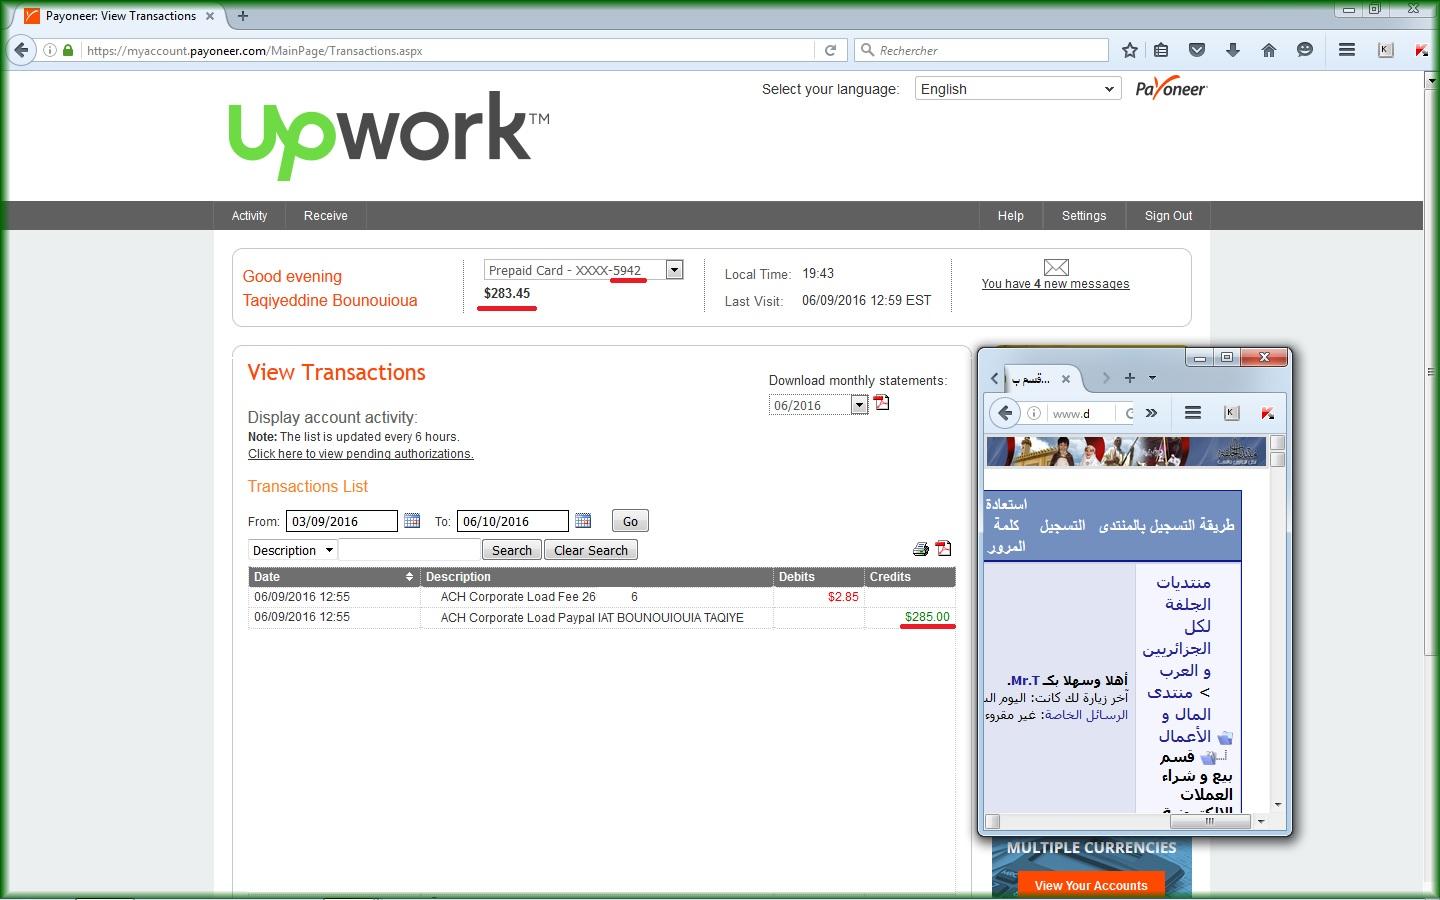Click the smiley chat icon in toolbar
Image resolution: width=1440 pixels, height=900 pixels.
click(x=1304, y=50)
